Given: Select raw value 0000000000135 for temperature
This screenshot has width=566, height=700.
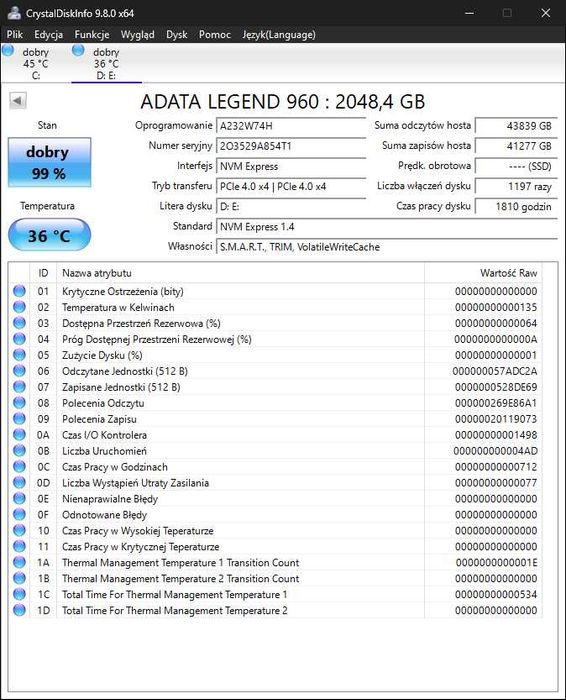Looking at the screenshot, I should [x=496, y=307].
